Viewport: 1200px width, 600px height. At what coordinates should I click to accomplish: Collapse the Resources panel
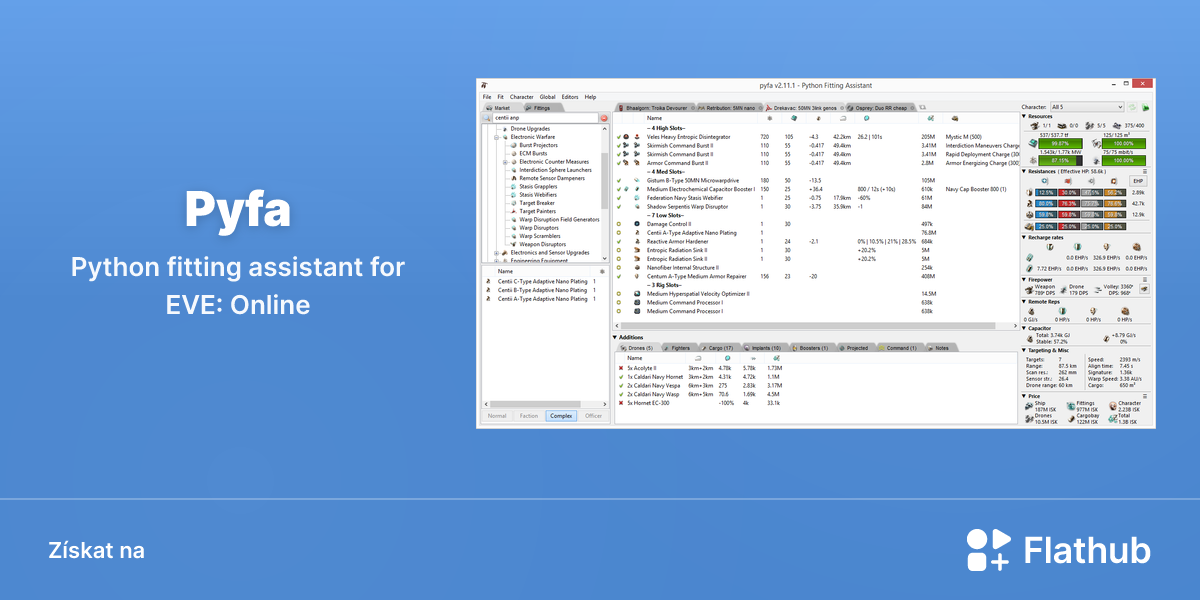pyautogui.click(x=1024, y=116)
